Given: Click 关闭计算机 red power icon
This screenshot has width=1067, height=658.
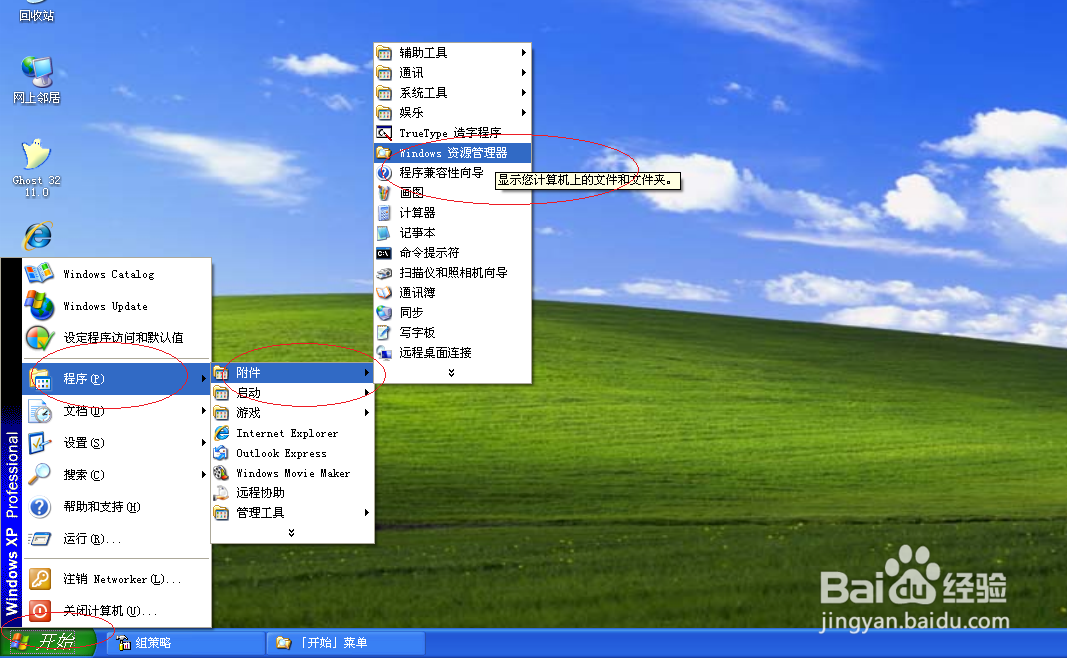Looking at the screenshot, I should (x=39, y=611).
